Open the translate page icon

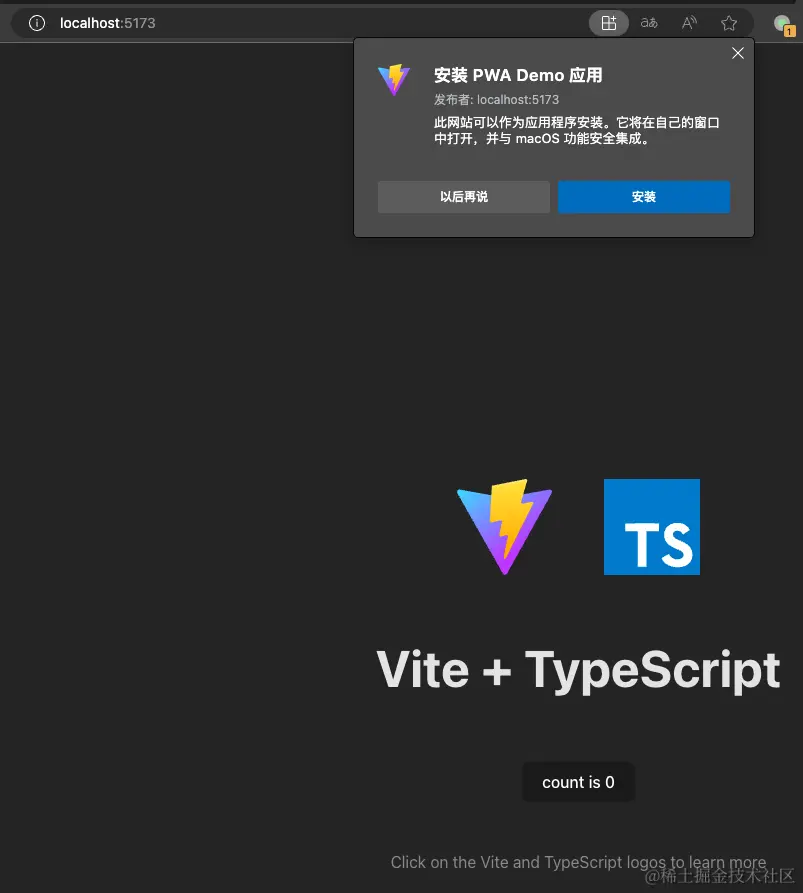tap(649, 23)
